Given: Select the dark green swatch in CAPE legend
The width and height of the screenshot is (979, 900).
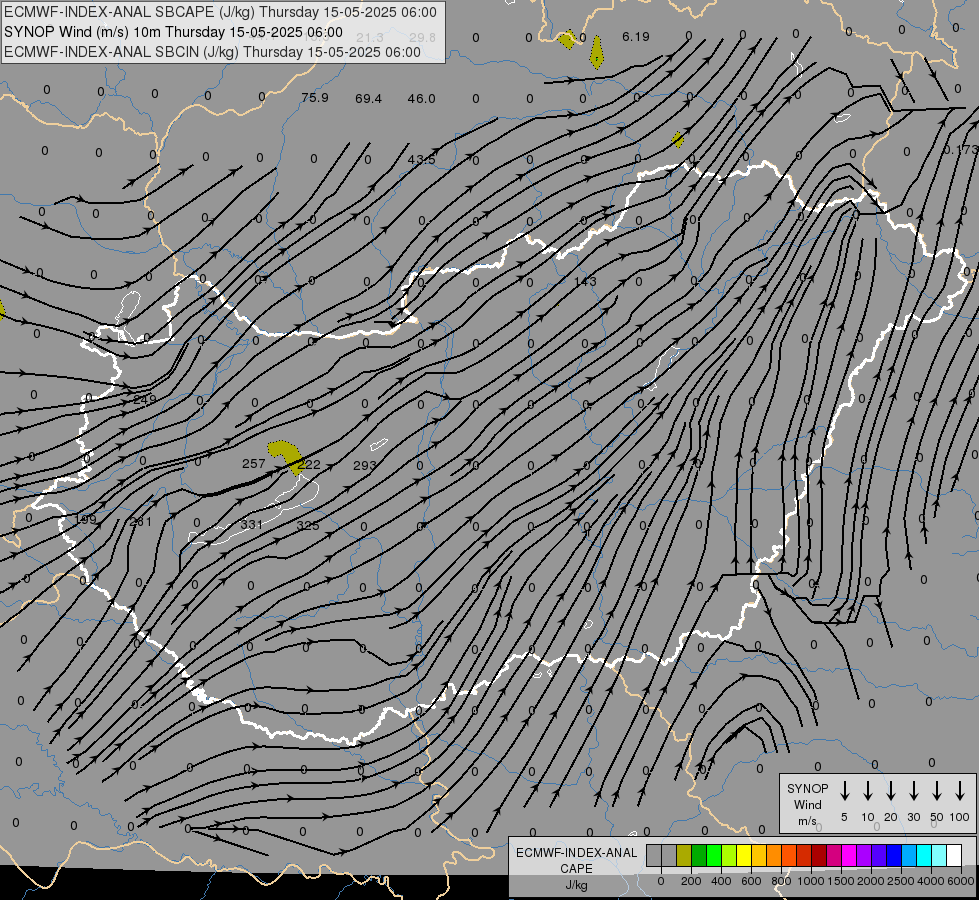Looking at the screenshot, I should (x=699, y=855).
